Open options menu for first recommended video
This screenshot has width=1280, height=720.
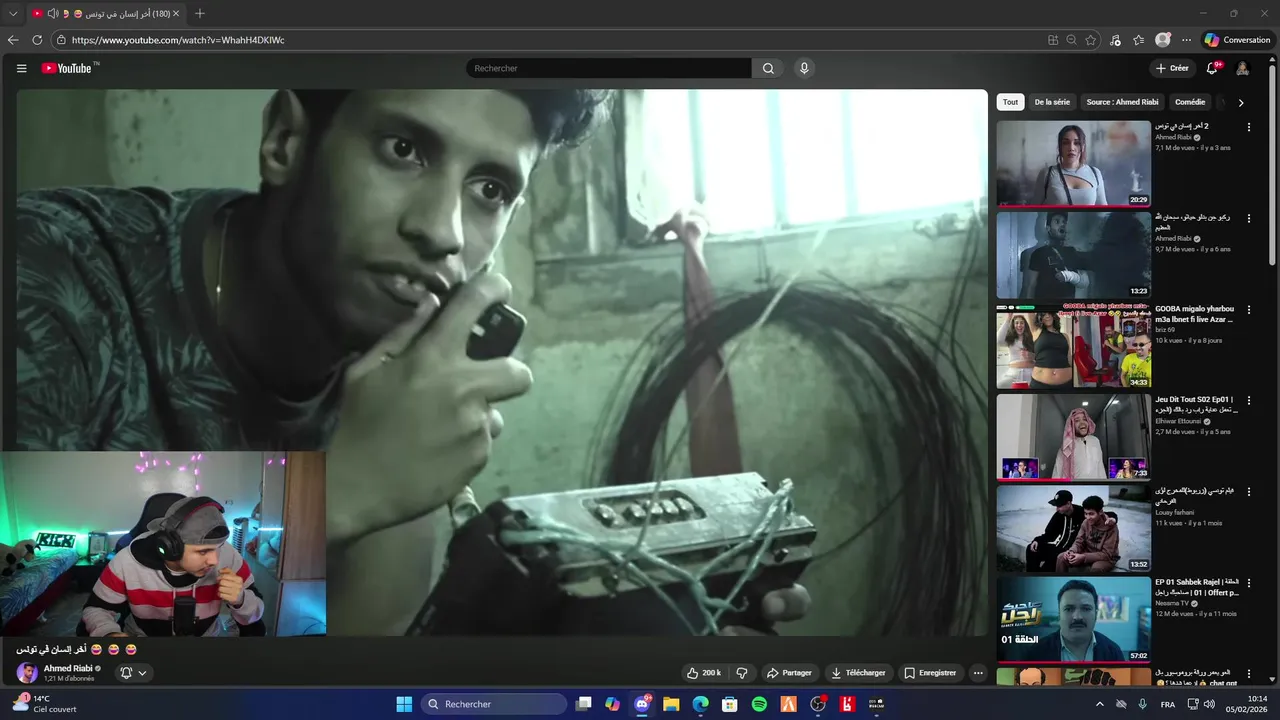pos(1248,127)
